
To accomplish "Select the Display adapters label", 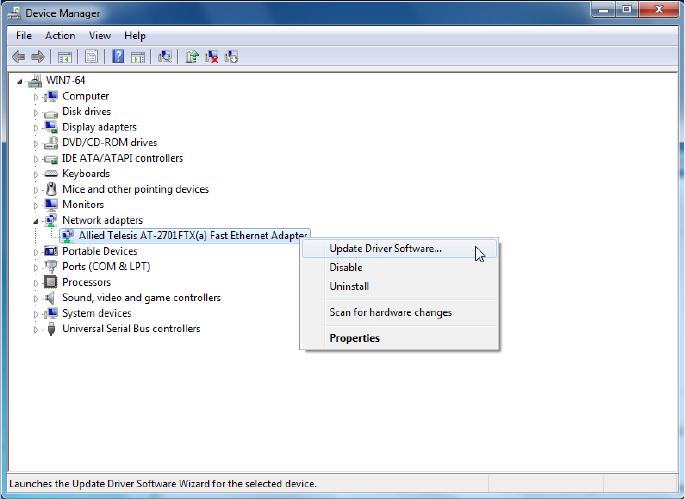I will coord(99,127).
